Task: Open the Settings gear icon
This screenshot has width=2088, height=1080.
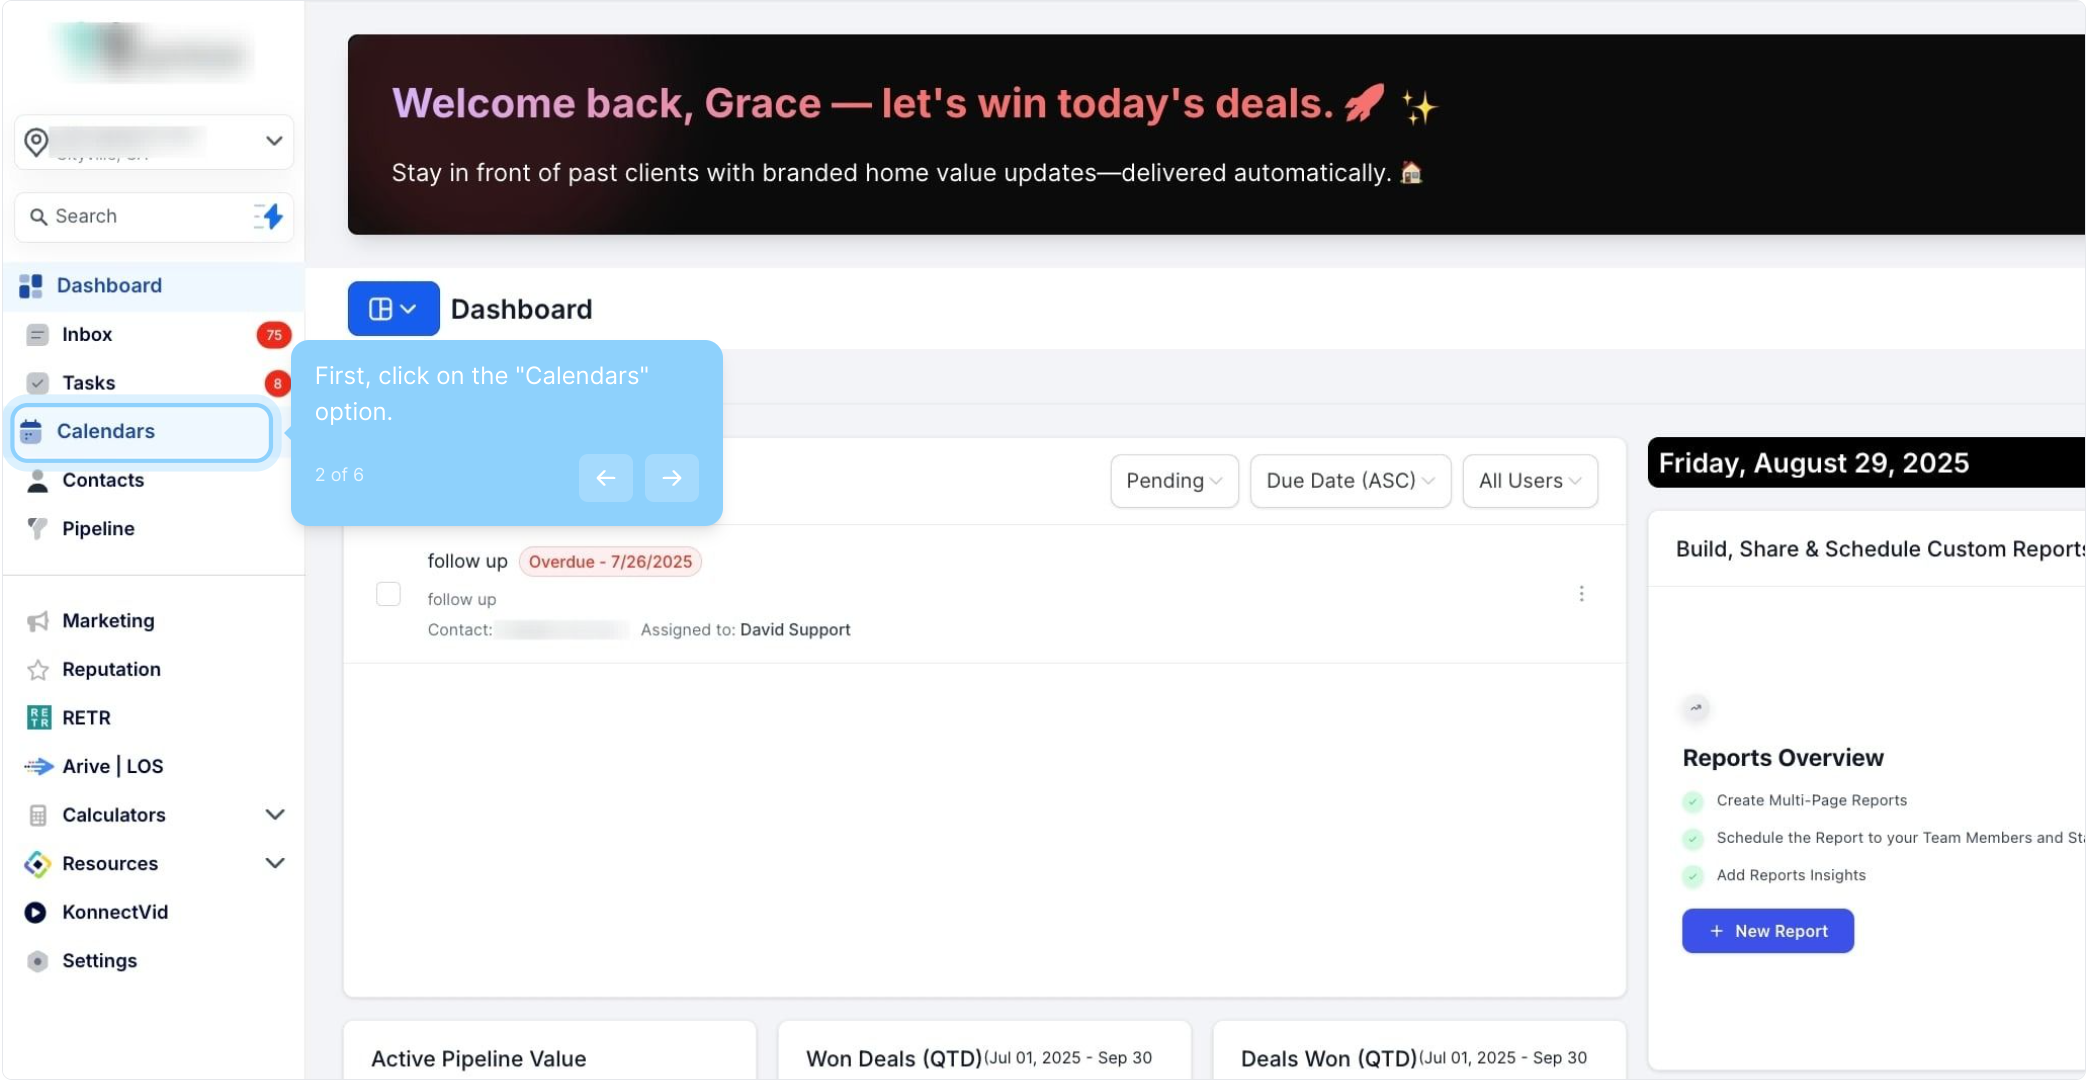Action: pos(38,961)
